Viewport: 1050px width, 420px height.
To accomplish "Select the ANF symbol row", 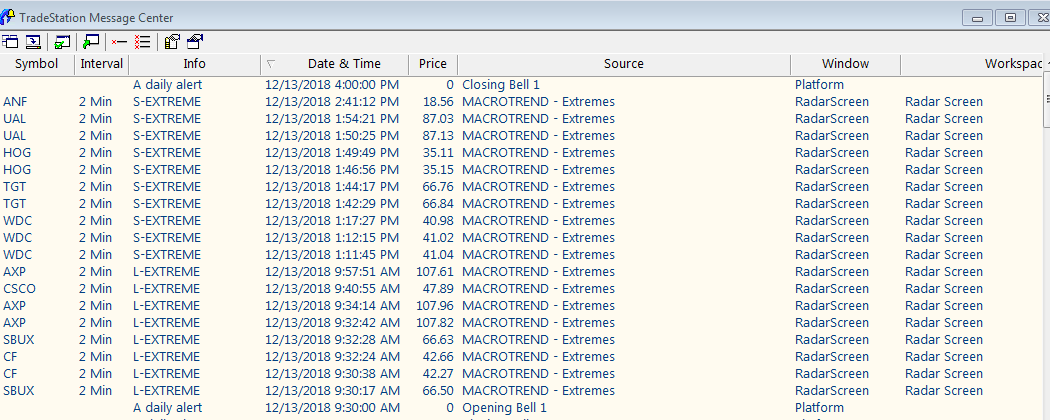I will (x=13, y=102).
